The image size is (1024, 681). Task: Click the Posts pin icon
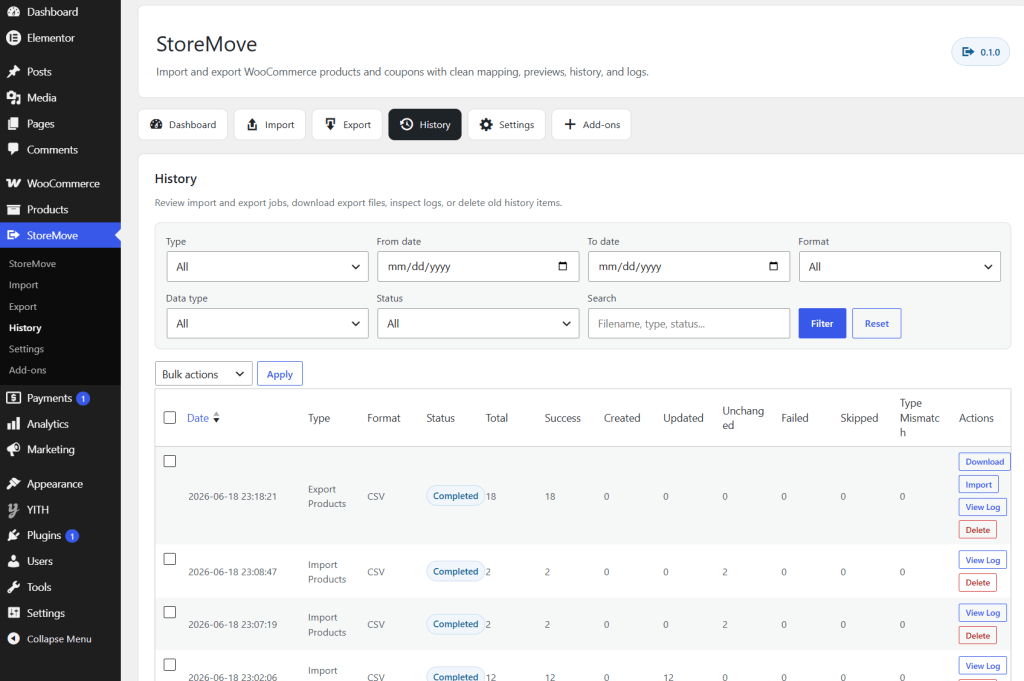tap(13, 72)
